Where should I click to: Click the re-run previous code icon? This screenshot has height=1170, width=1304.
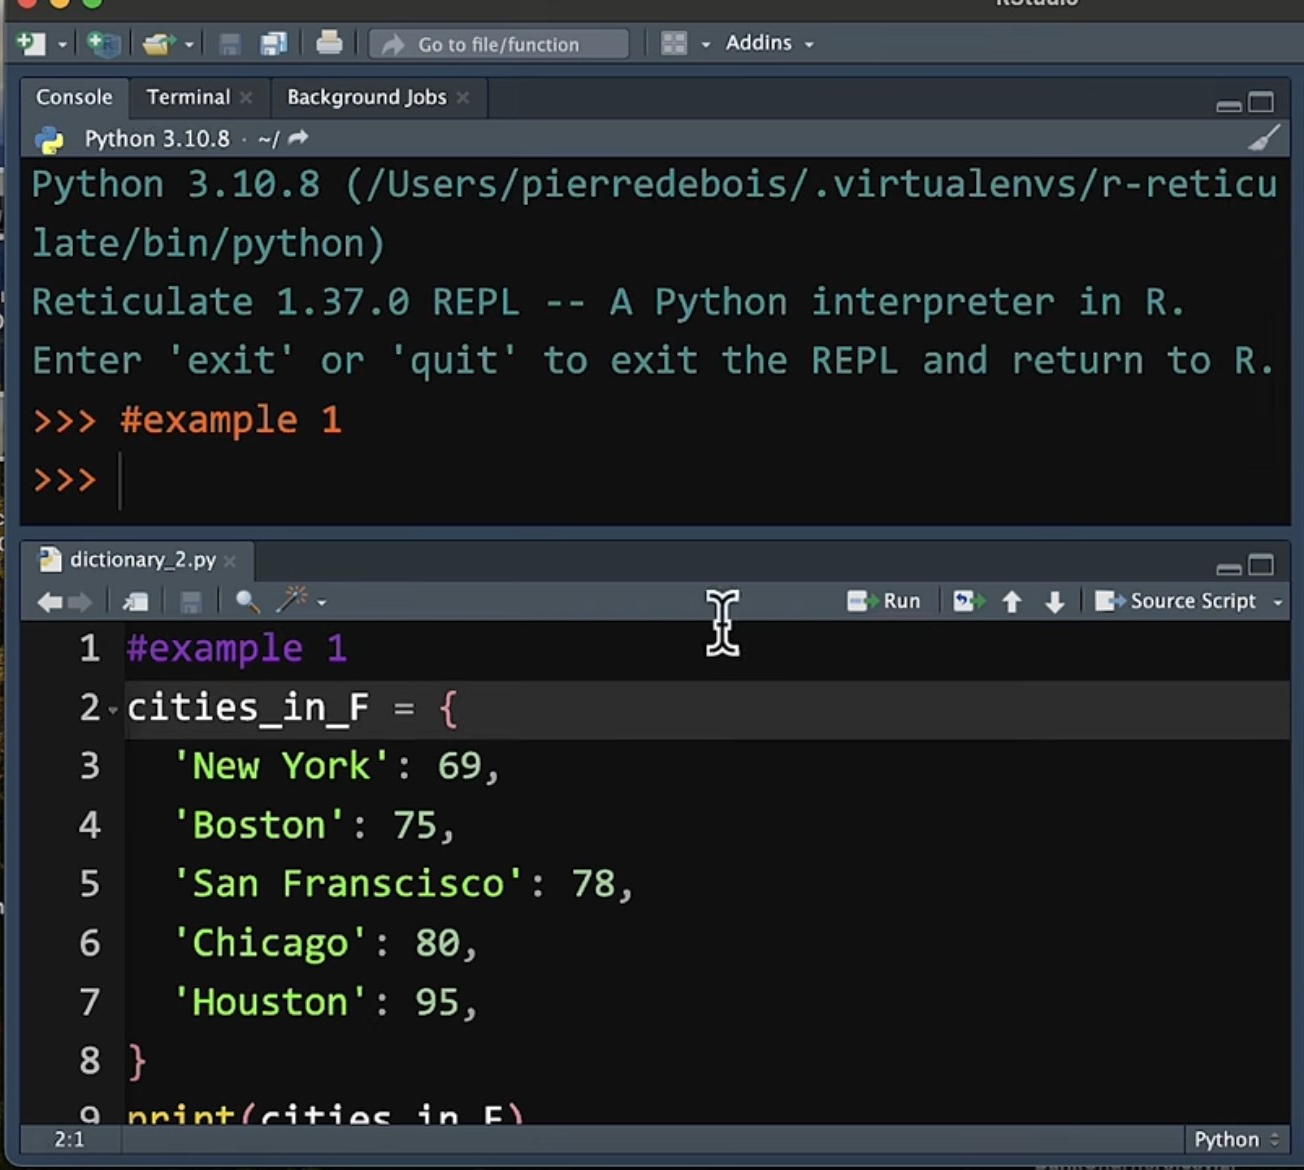967,601
